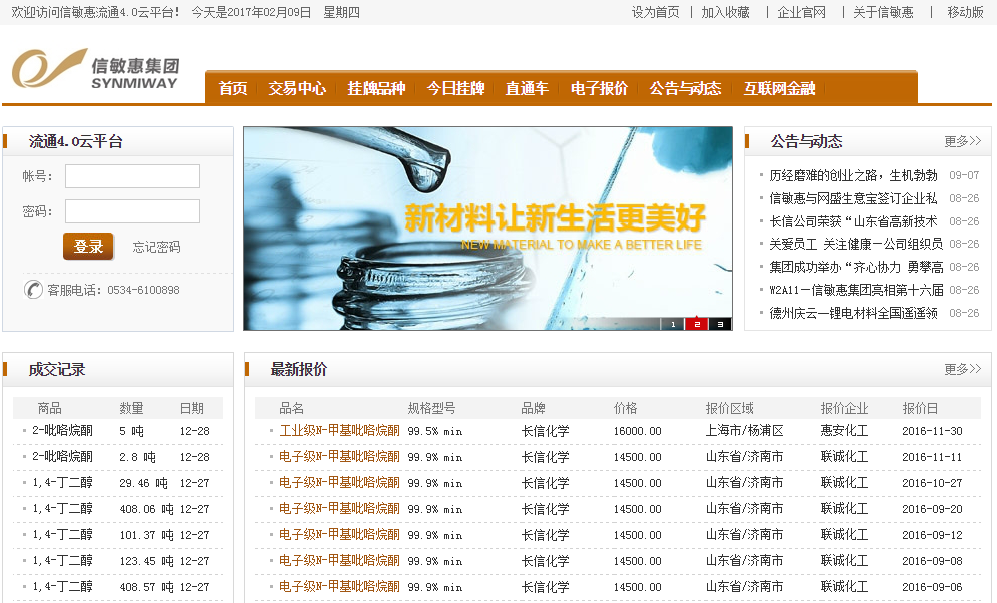This screenshot has width=997, height=603.
Task: Open news item 长信公司荣获山东省高新技术
Action: (x=853, y=221)
